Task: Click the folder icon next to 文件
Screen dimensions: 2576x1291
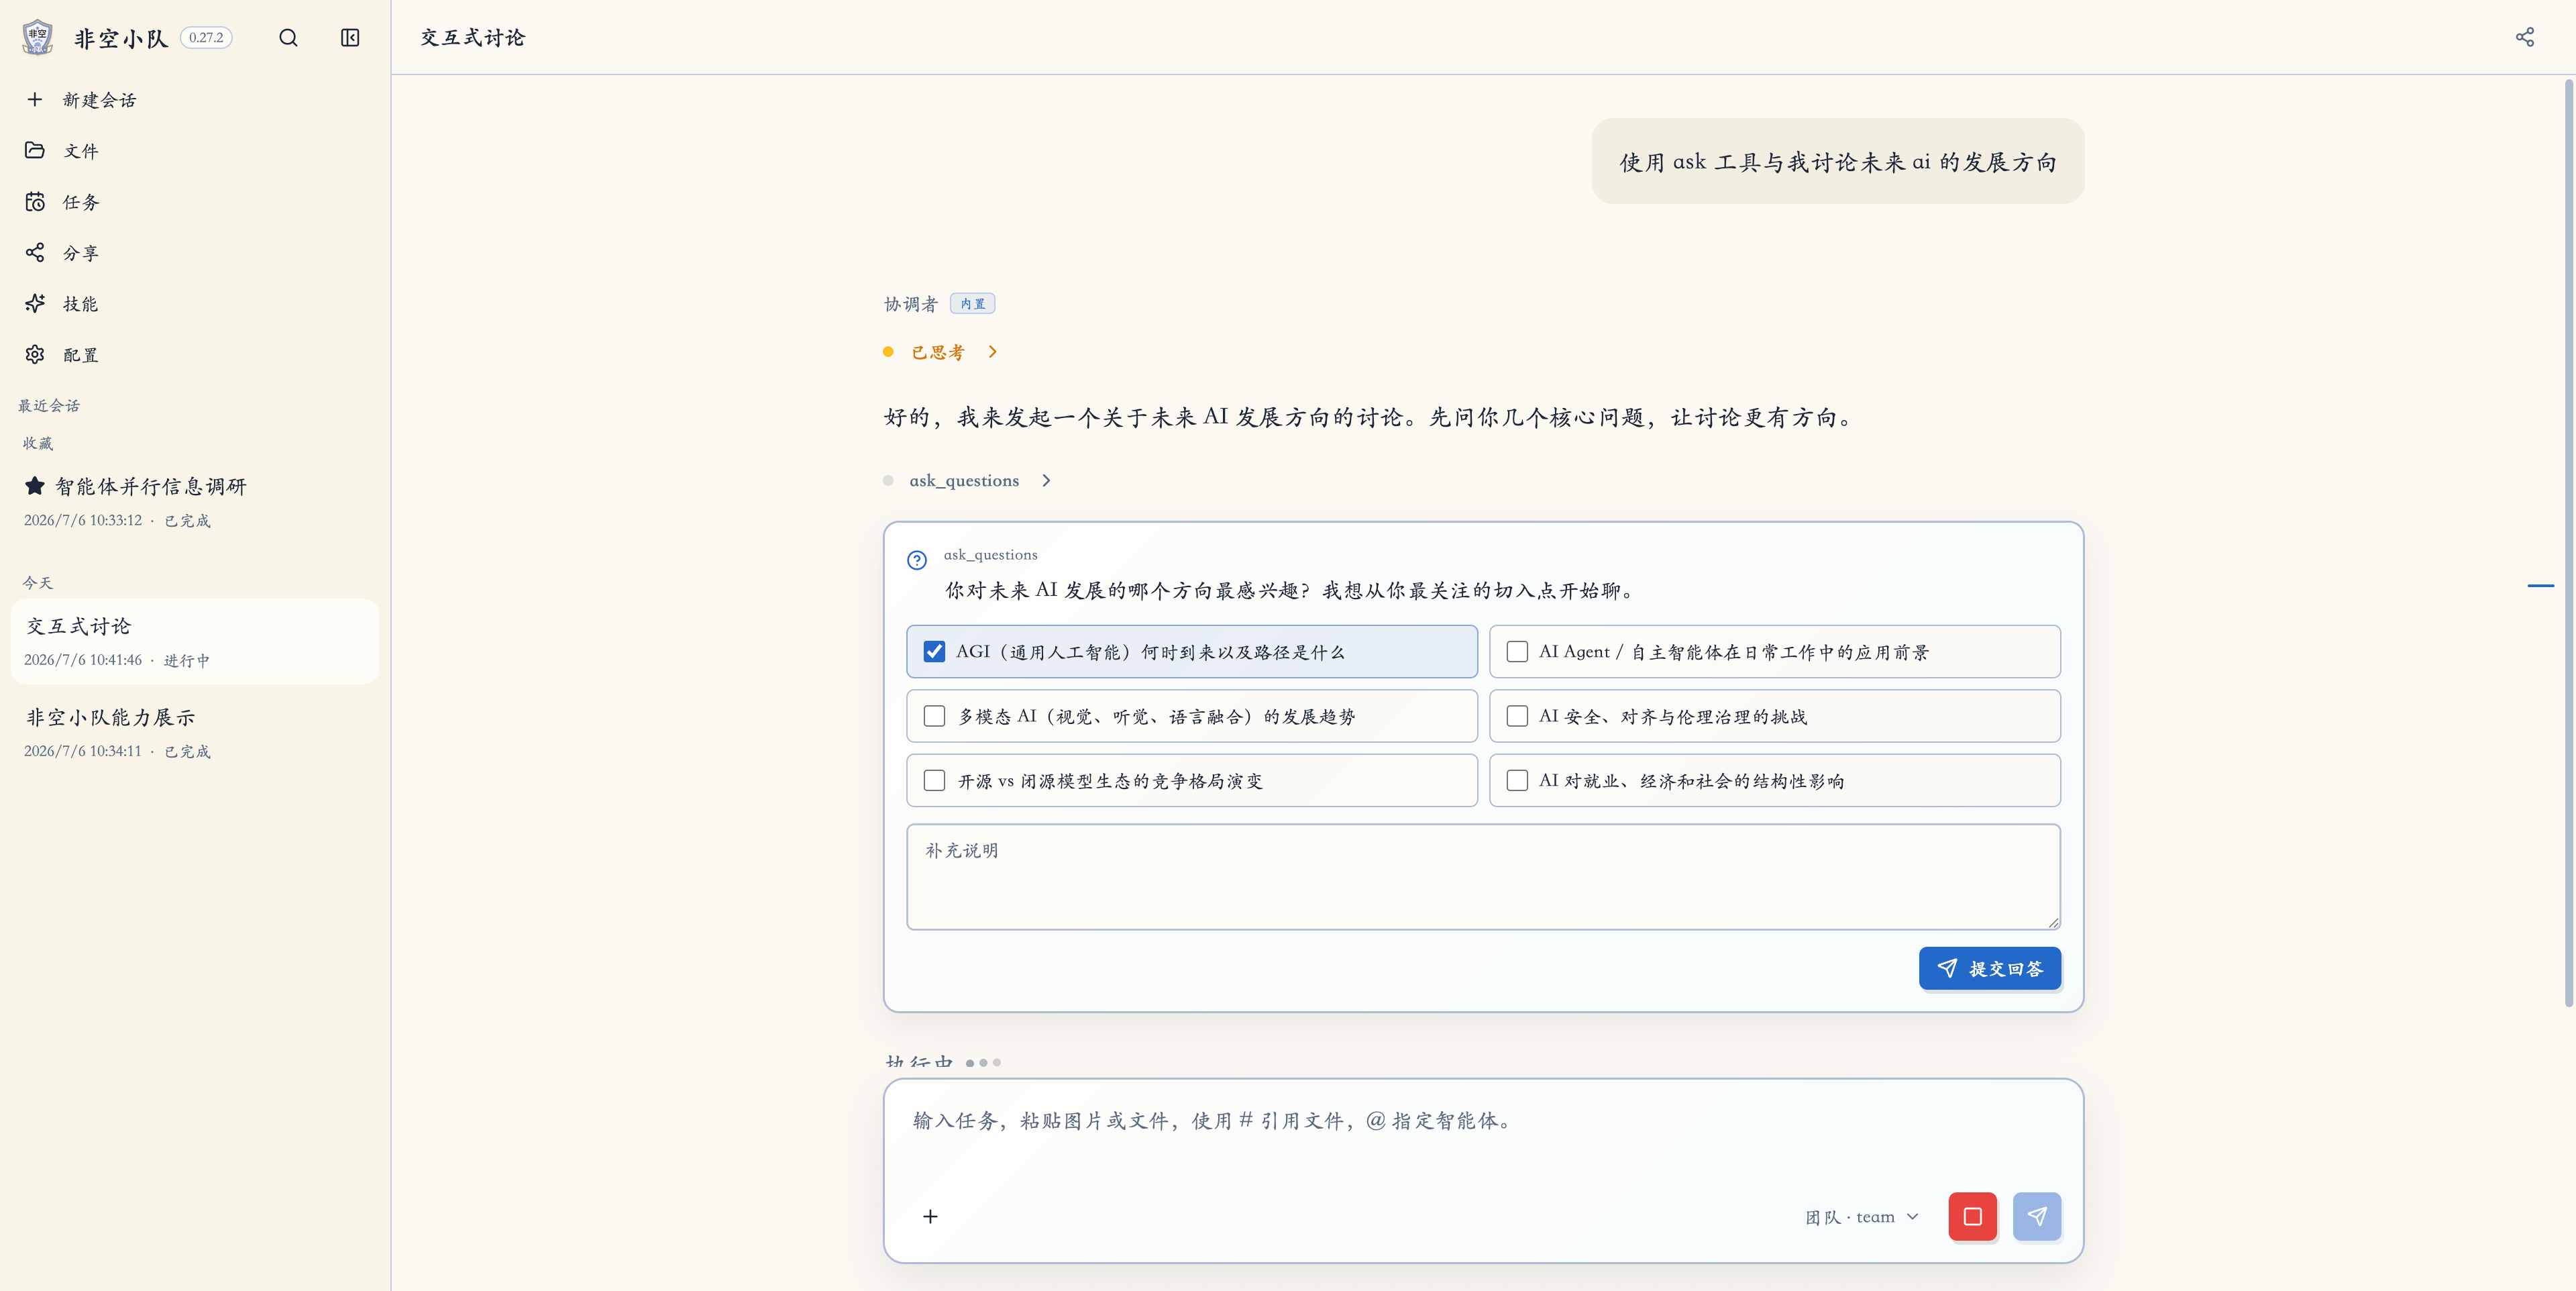Action: coord(35,150)
